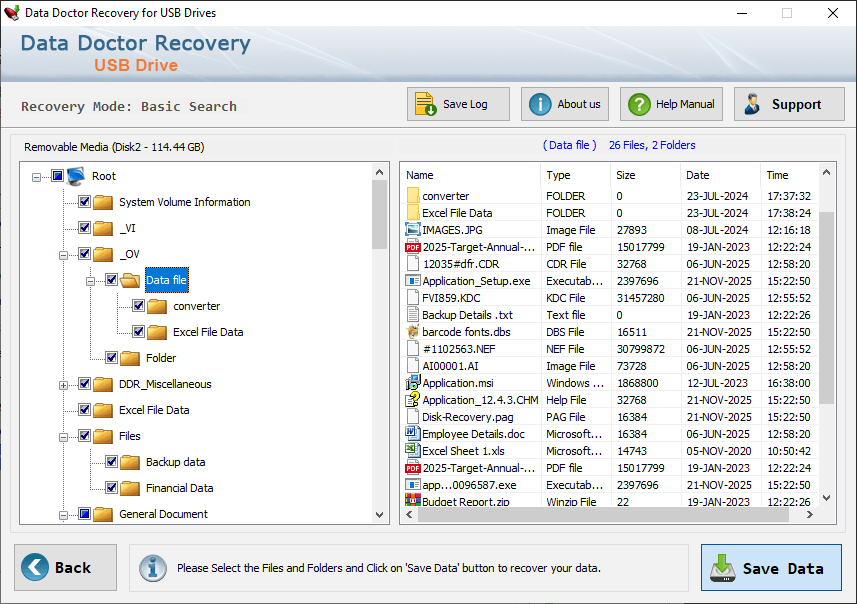
Task: Uncheck the System Volume Information checkbox
Action: click(84, 201)
